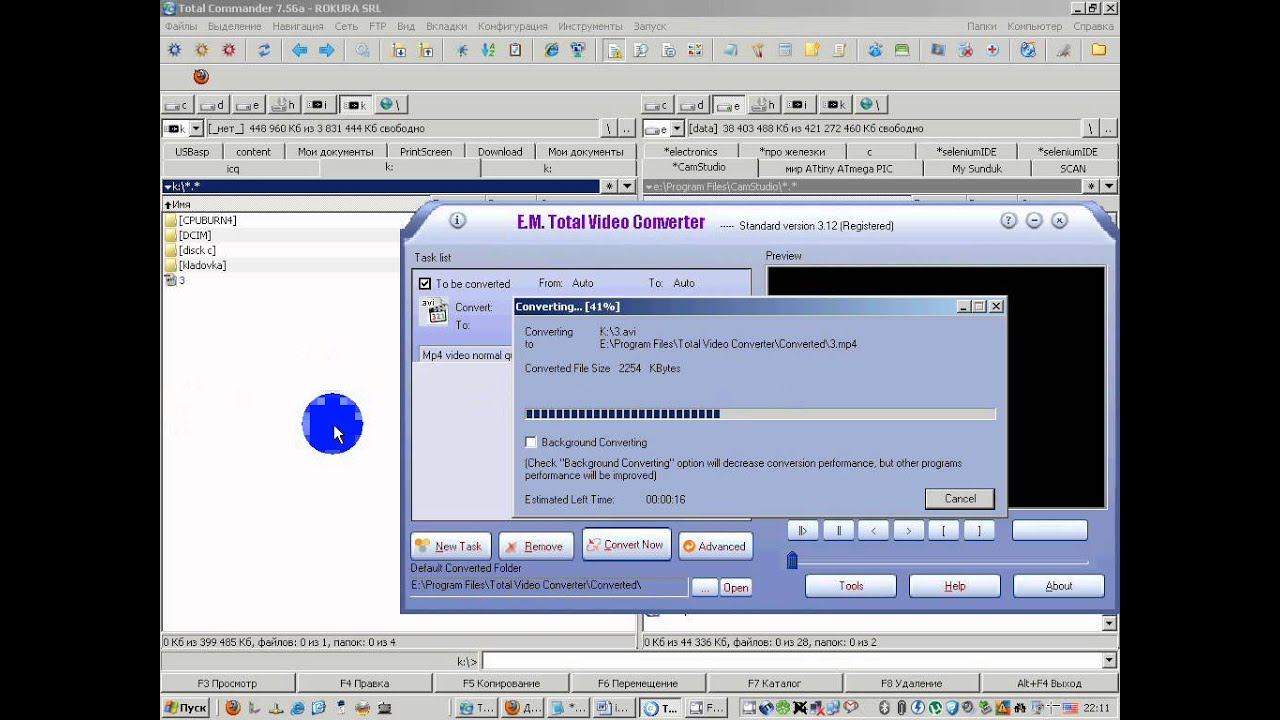Image resolution: width=1280 pixels, height=720 pixels.
Task: Open left panel directory history dropdown arrow
Action: coord(627,186)
